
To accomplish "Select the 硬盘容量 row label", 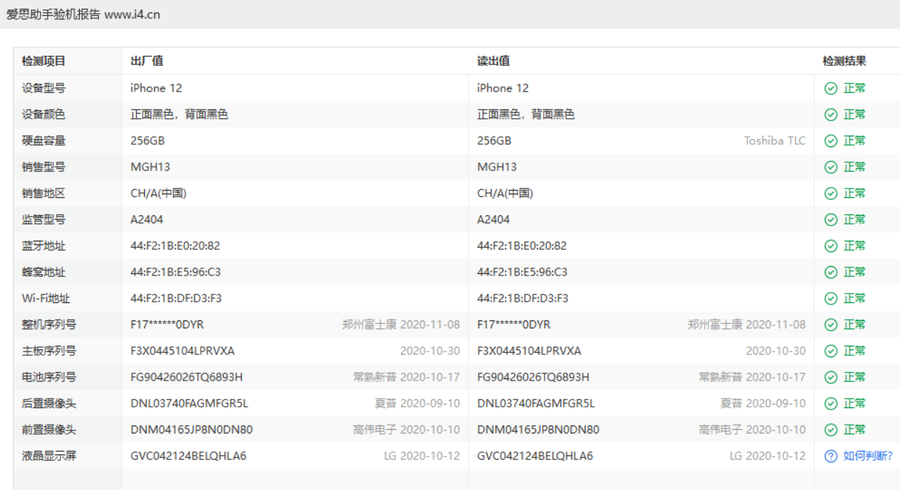I will tap(44, 141).
